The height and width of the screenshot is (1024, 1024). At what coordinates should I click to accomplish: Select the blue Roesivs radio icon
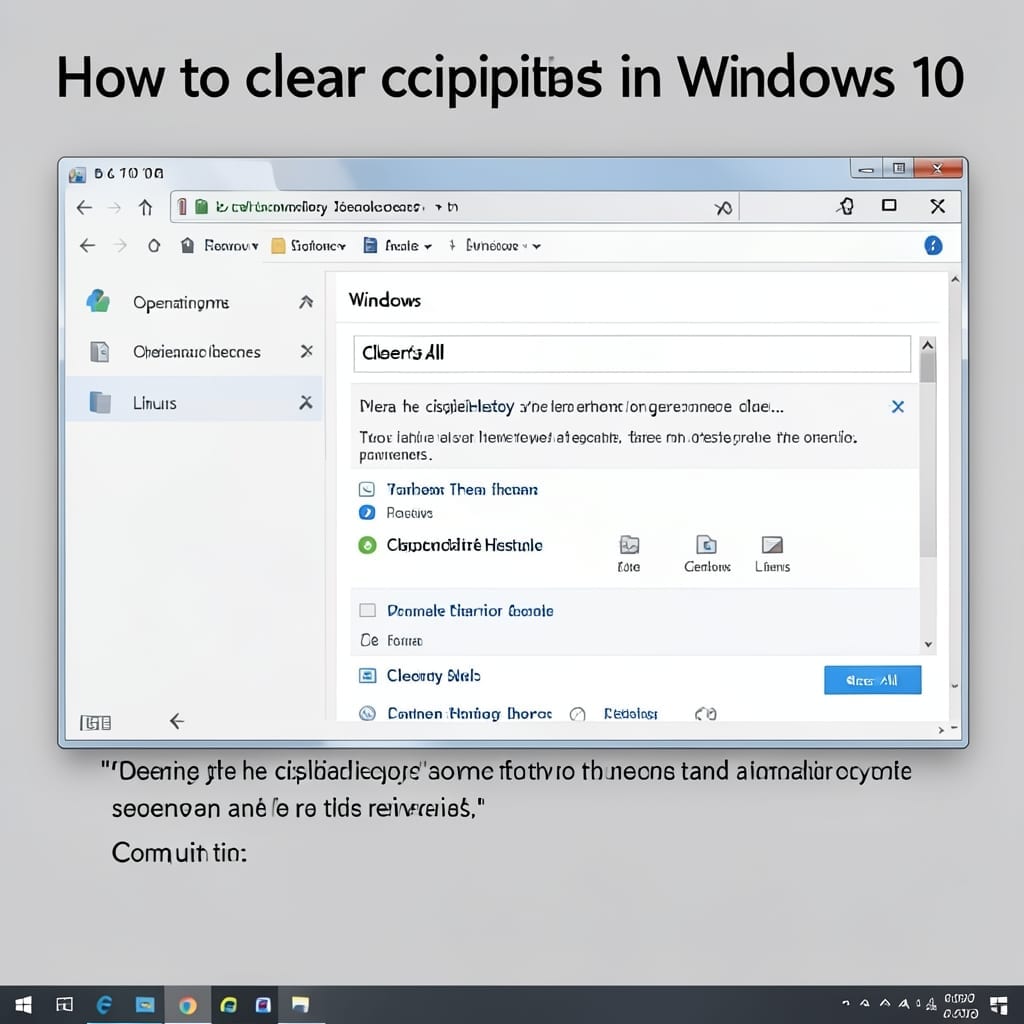pos(367,512)
